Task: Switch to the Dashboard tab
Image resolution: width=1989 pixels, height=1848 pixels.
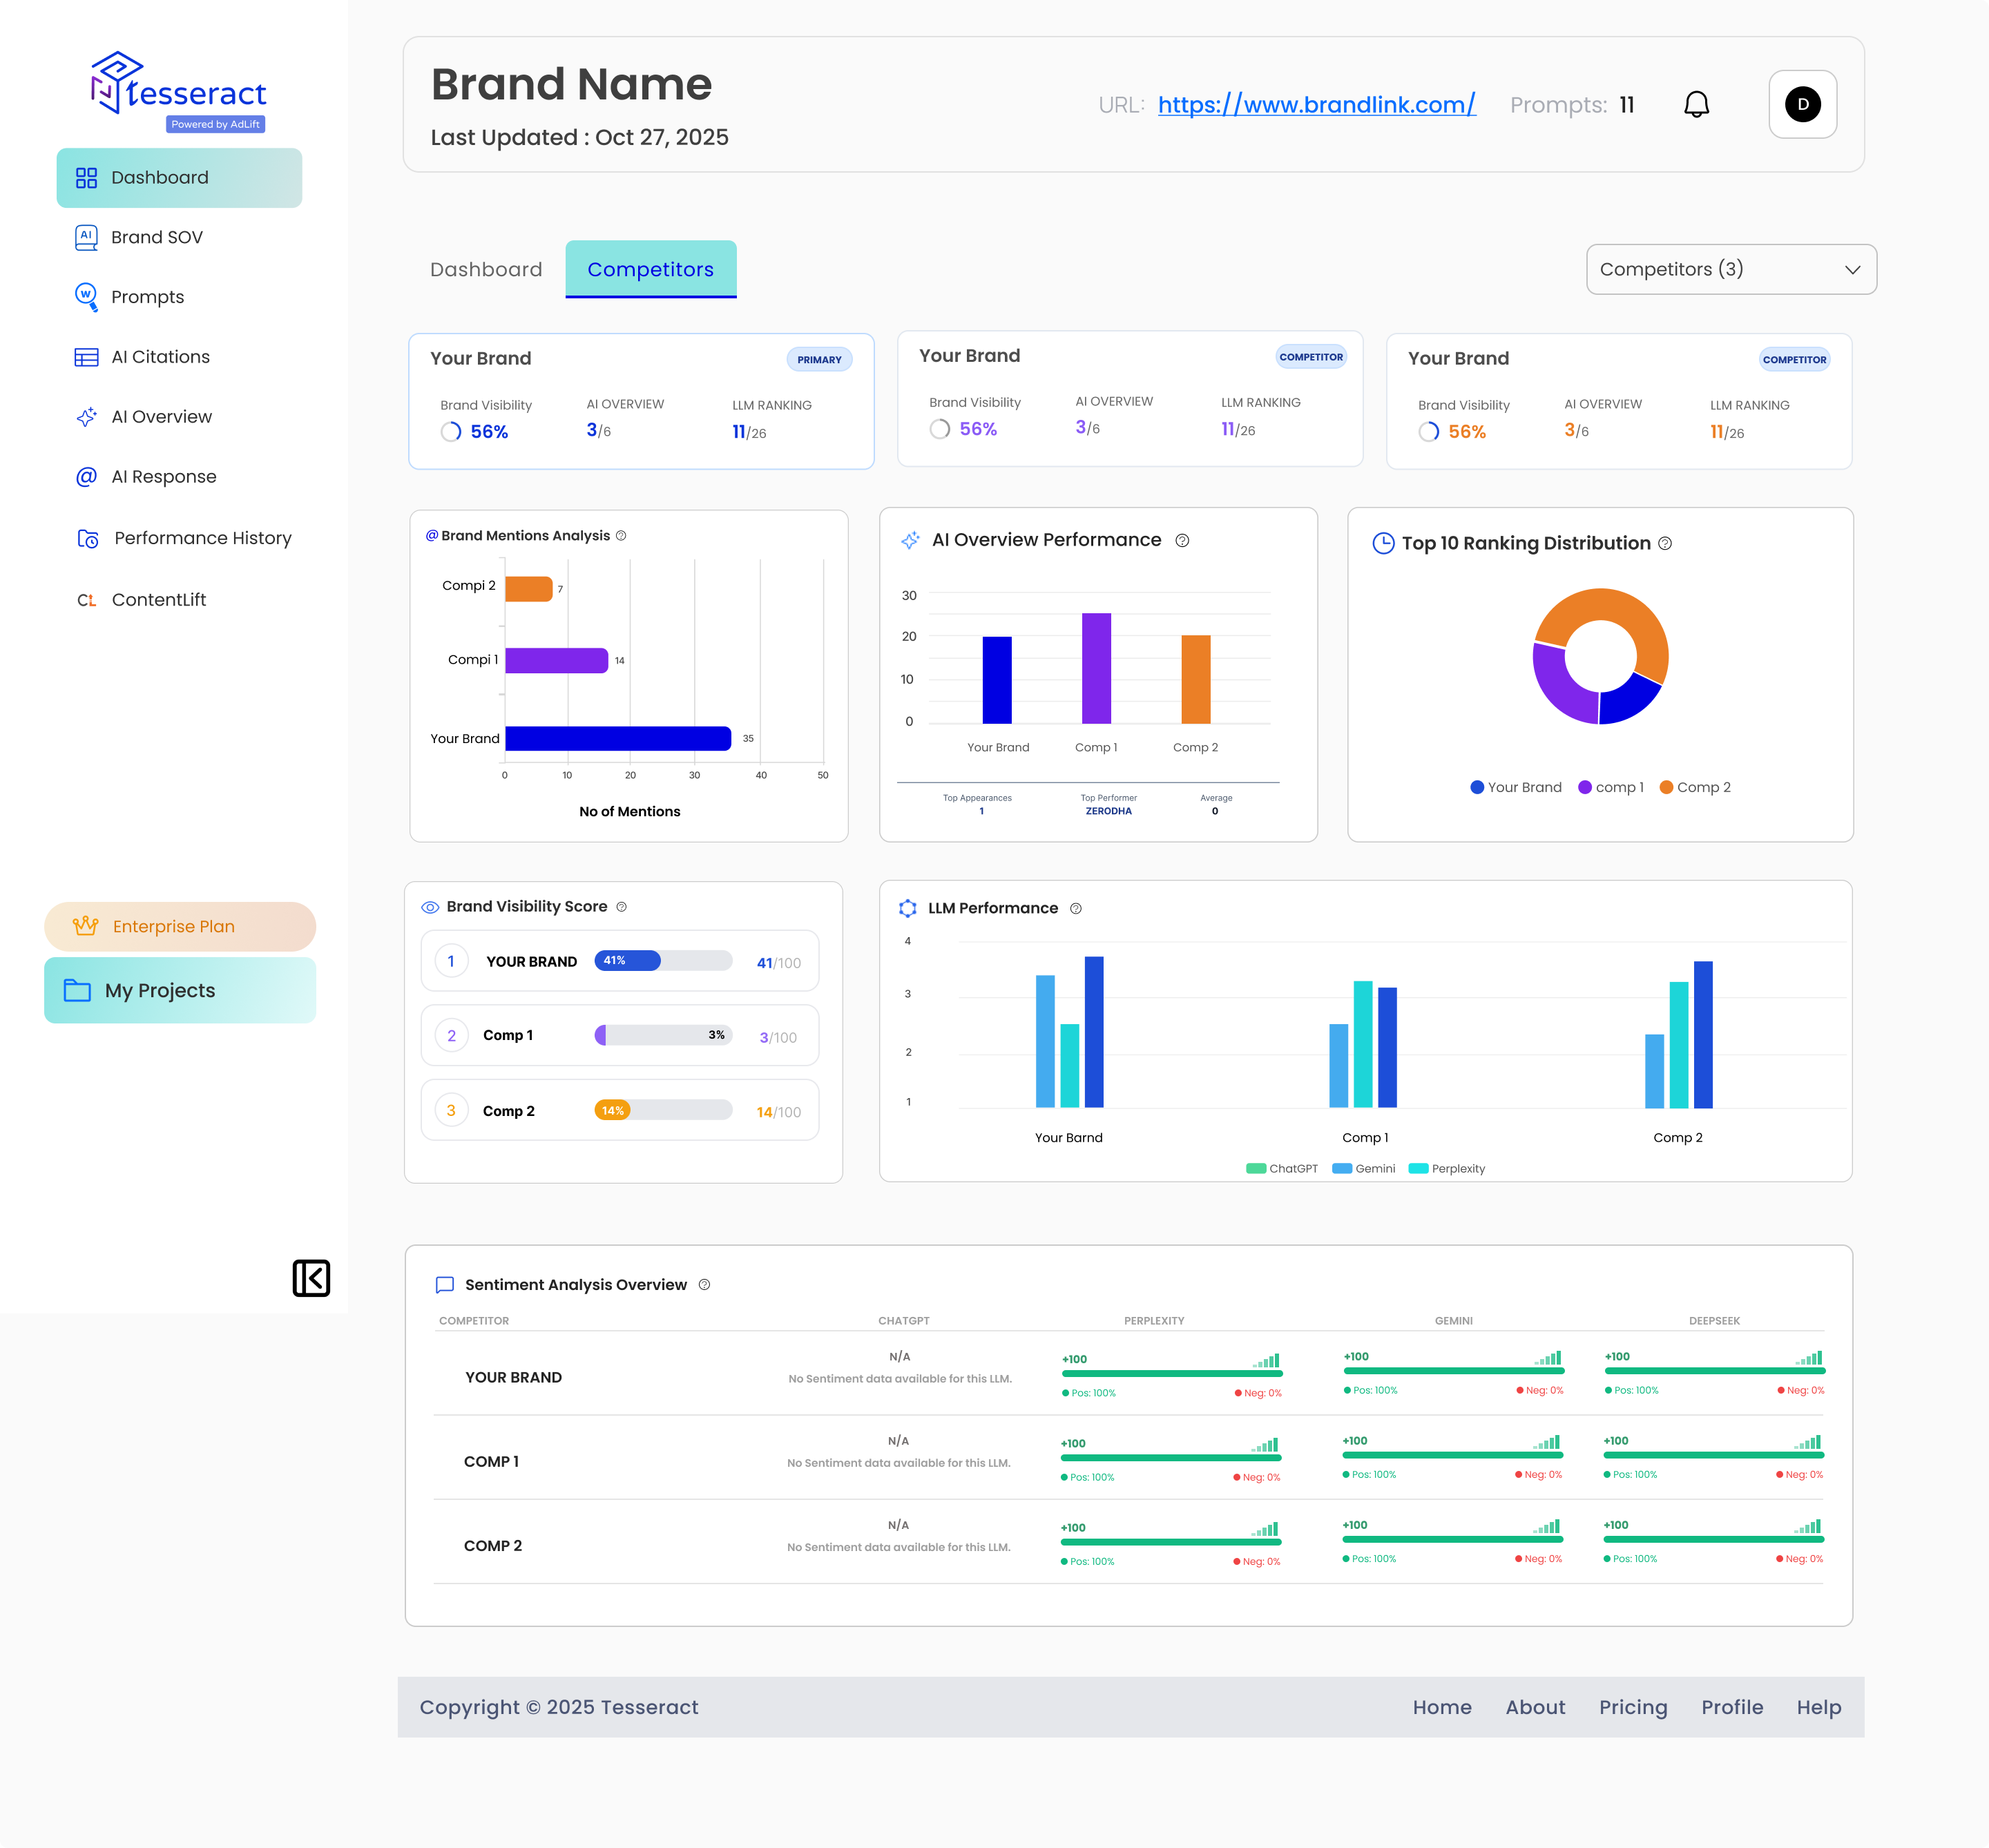Action: 486,270
